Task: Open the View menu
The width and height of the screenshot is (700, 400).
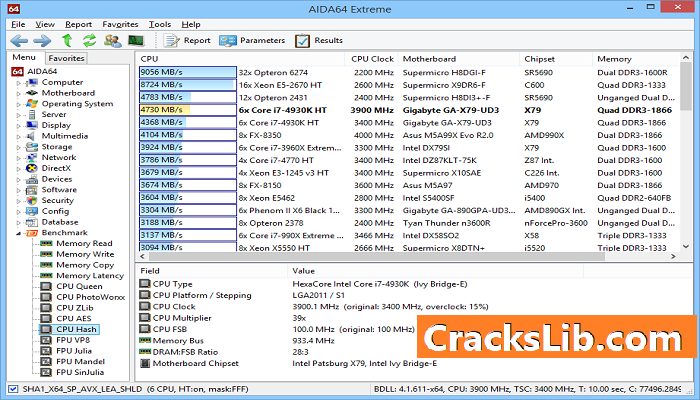Action: [45, 25]
